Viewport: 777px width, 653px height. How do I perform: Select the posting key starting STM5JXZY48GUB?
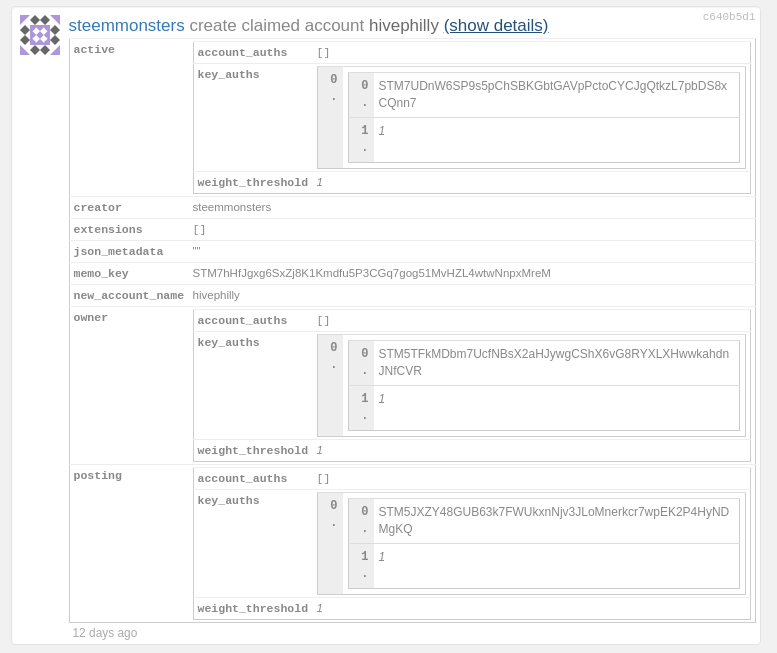pyautogui.click(x=553, y=520)
